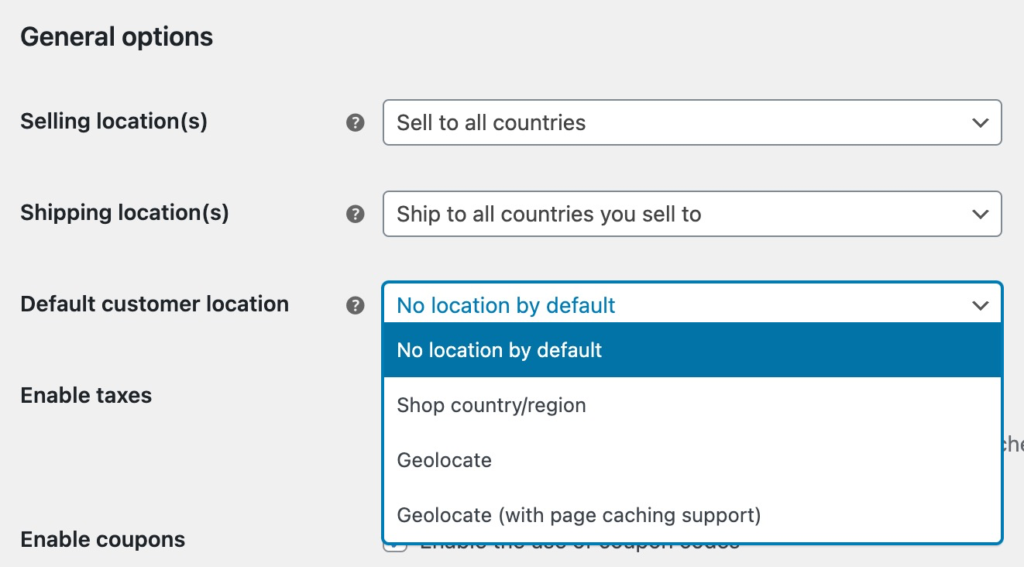1024x567 pixels.
Task: Pick the Geolocate option
Action: coord(692,460)
